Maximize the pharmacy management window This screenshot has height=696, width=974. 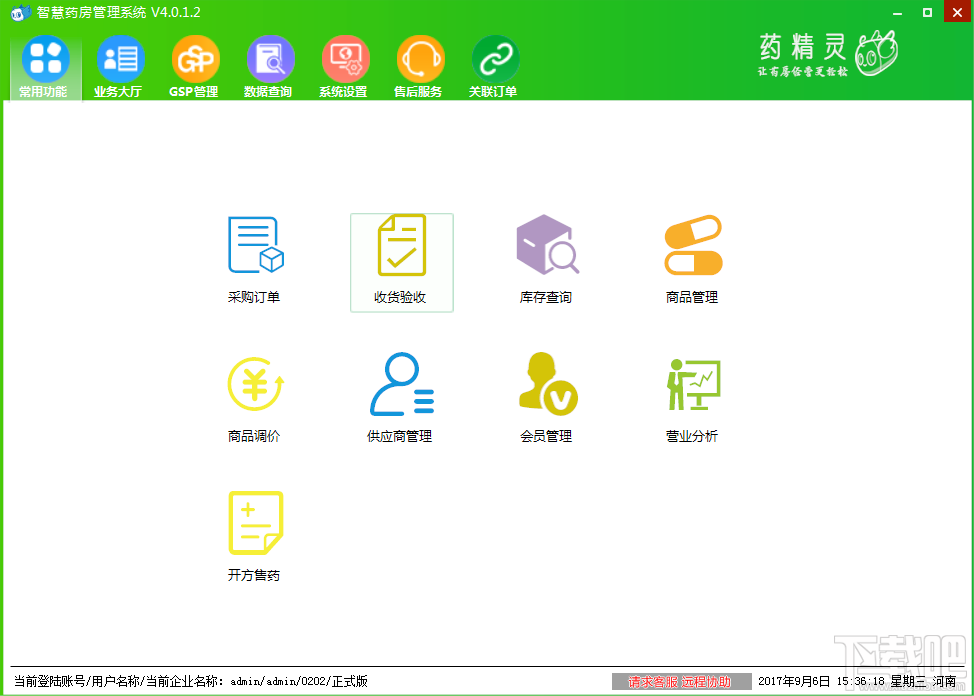pos(927,12)
